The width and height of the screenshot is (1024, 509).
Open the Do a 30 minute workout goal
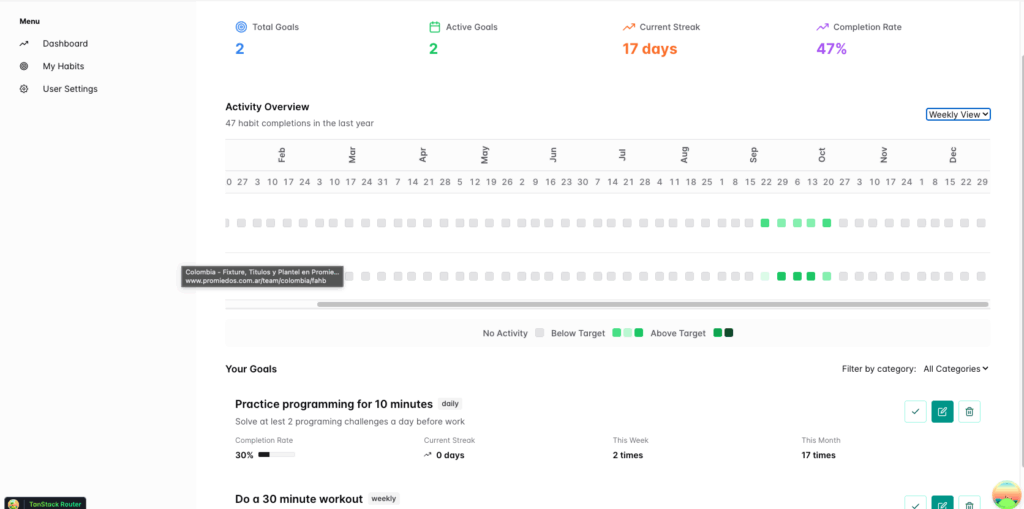(299, 498)
